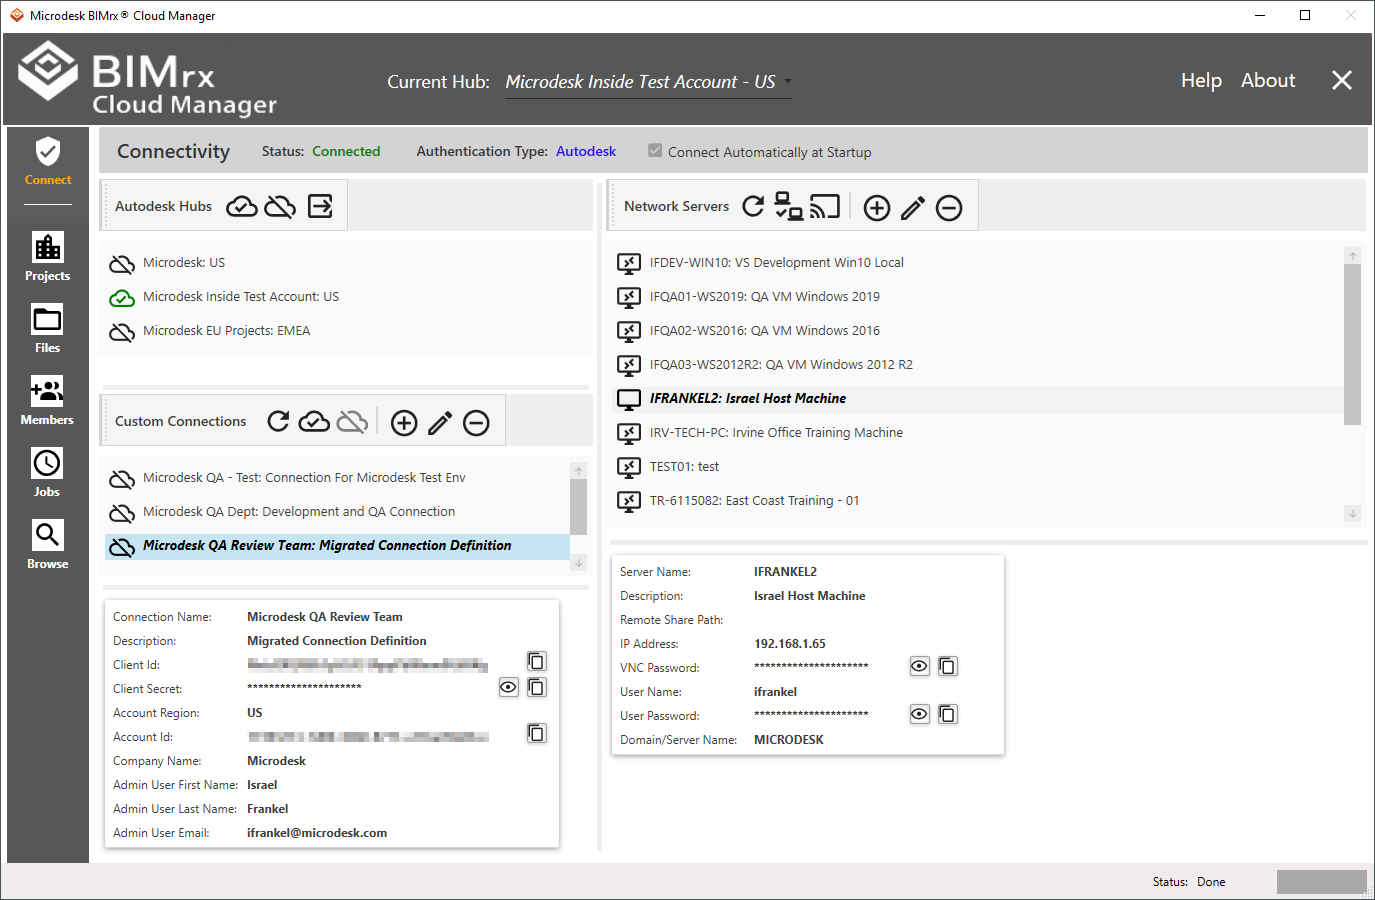Select Microdesk QA - Test connection

337,478
